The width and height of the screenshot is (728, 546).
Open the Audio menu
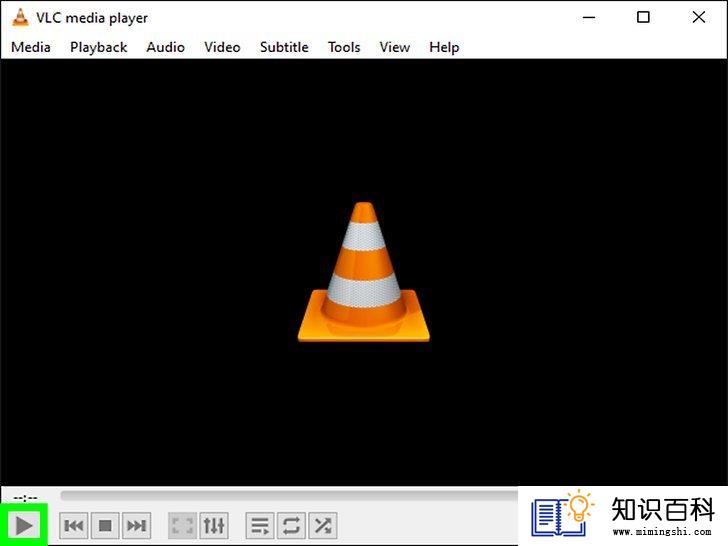165,47
